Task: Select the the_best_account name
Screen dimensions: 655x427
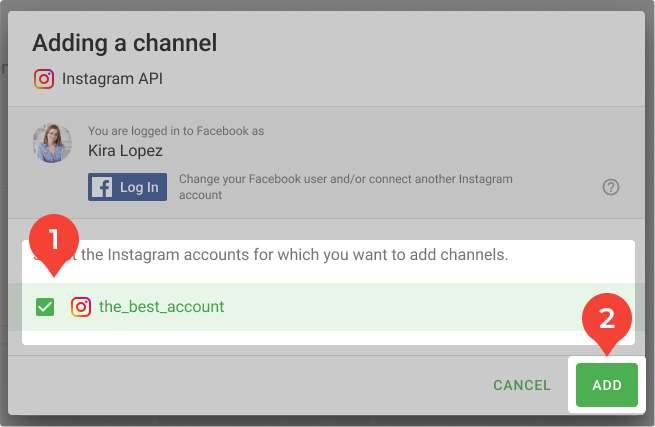Action: 161,307
